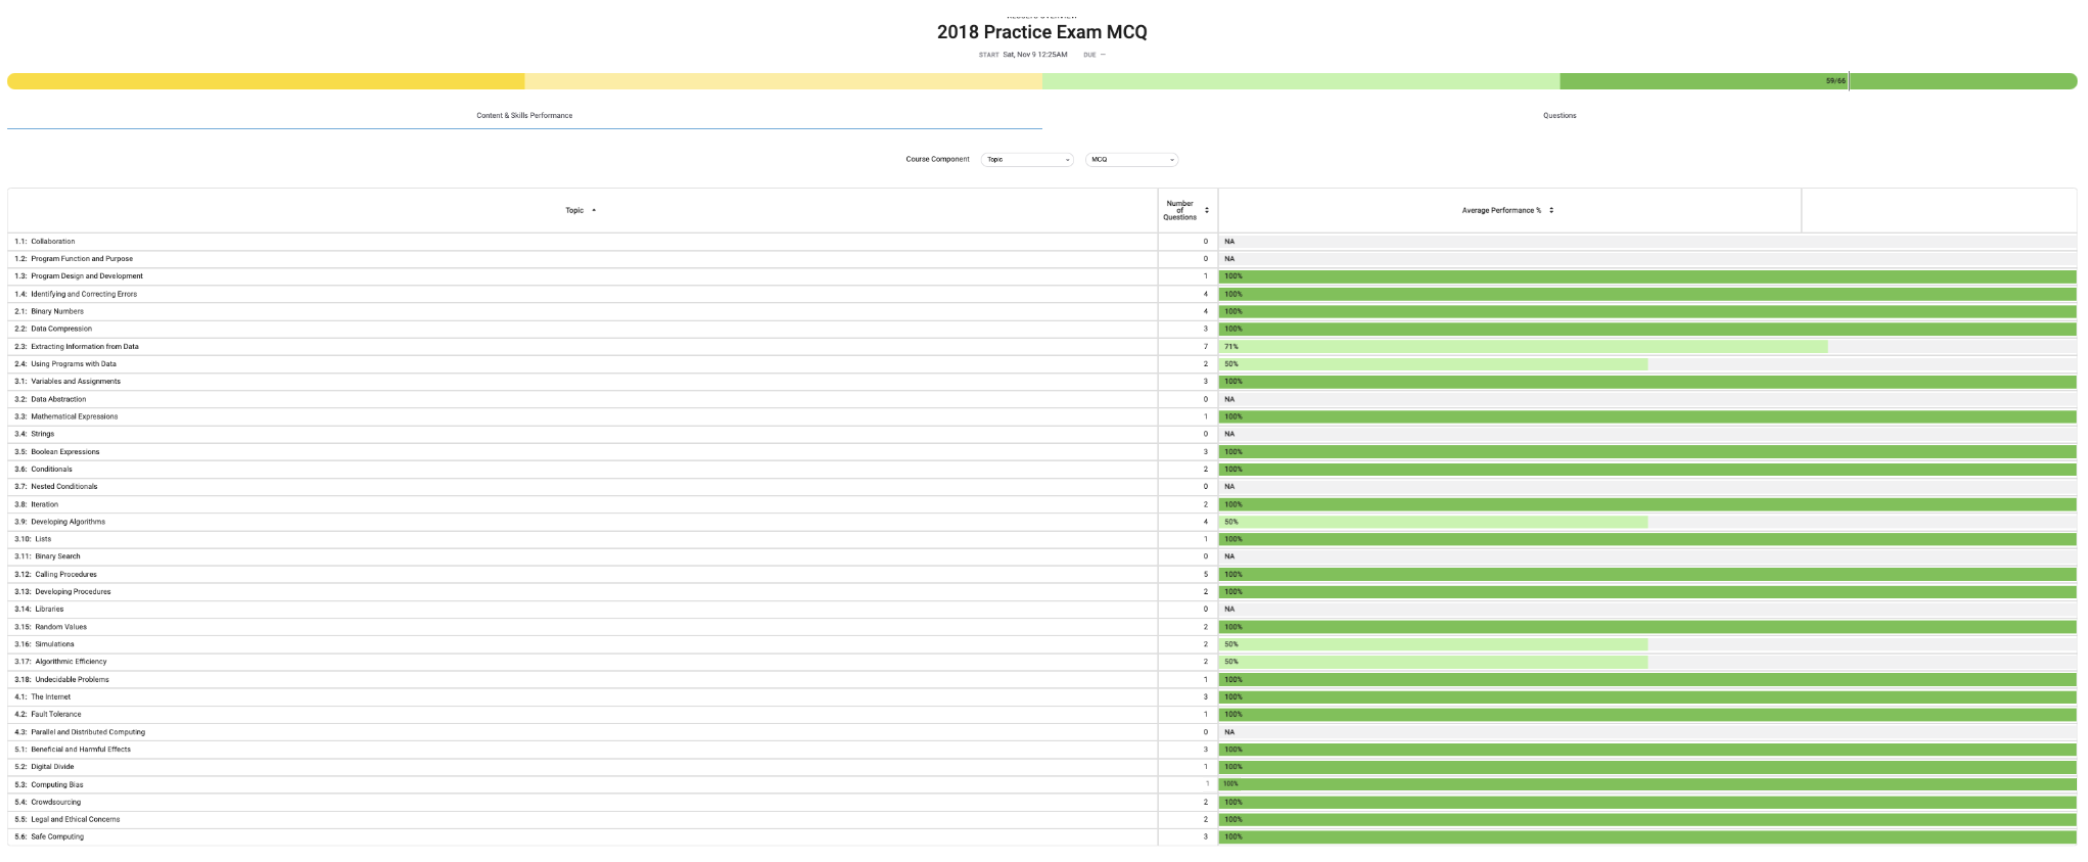Click 3.12: Calling Procedures
Screen dimensions: 2088x862
(55, 574)
